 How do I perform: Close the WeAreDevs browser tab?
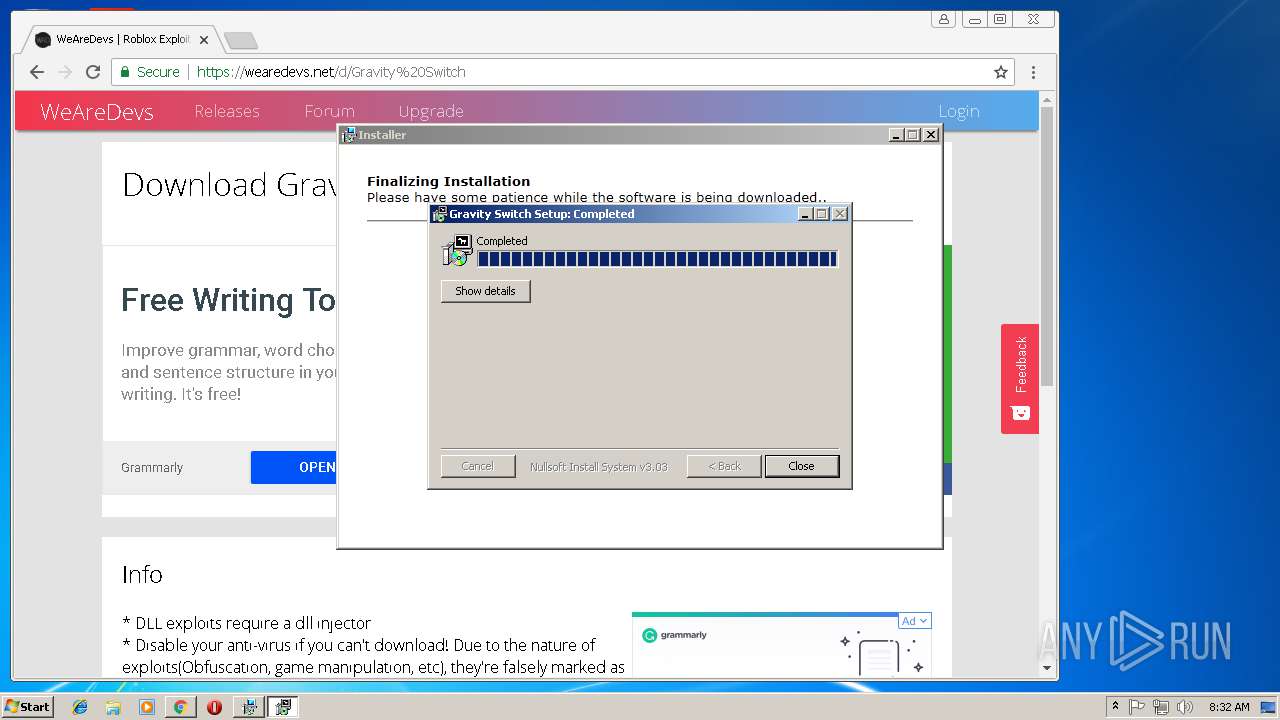[204, 40]
